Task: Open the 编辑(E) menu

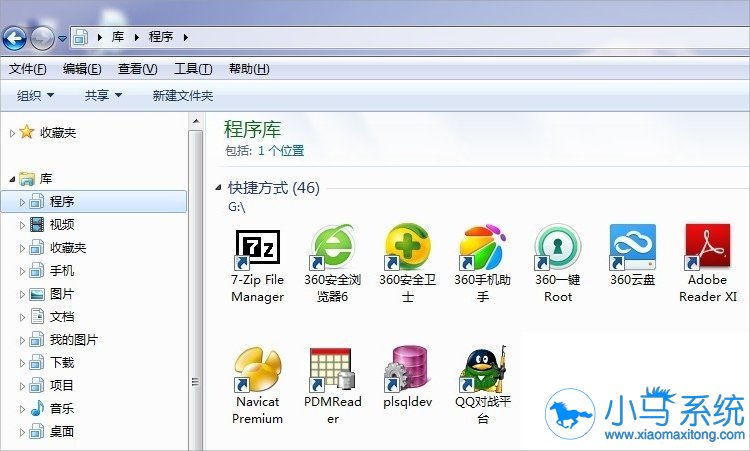Action: point(82,69)
